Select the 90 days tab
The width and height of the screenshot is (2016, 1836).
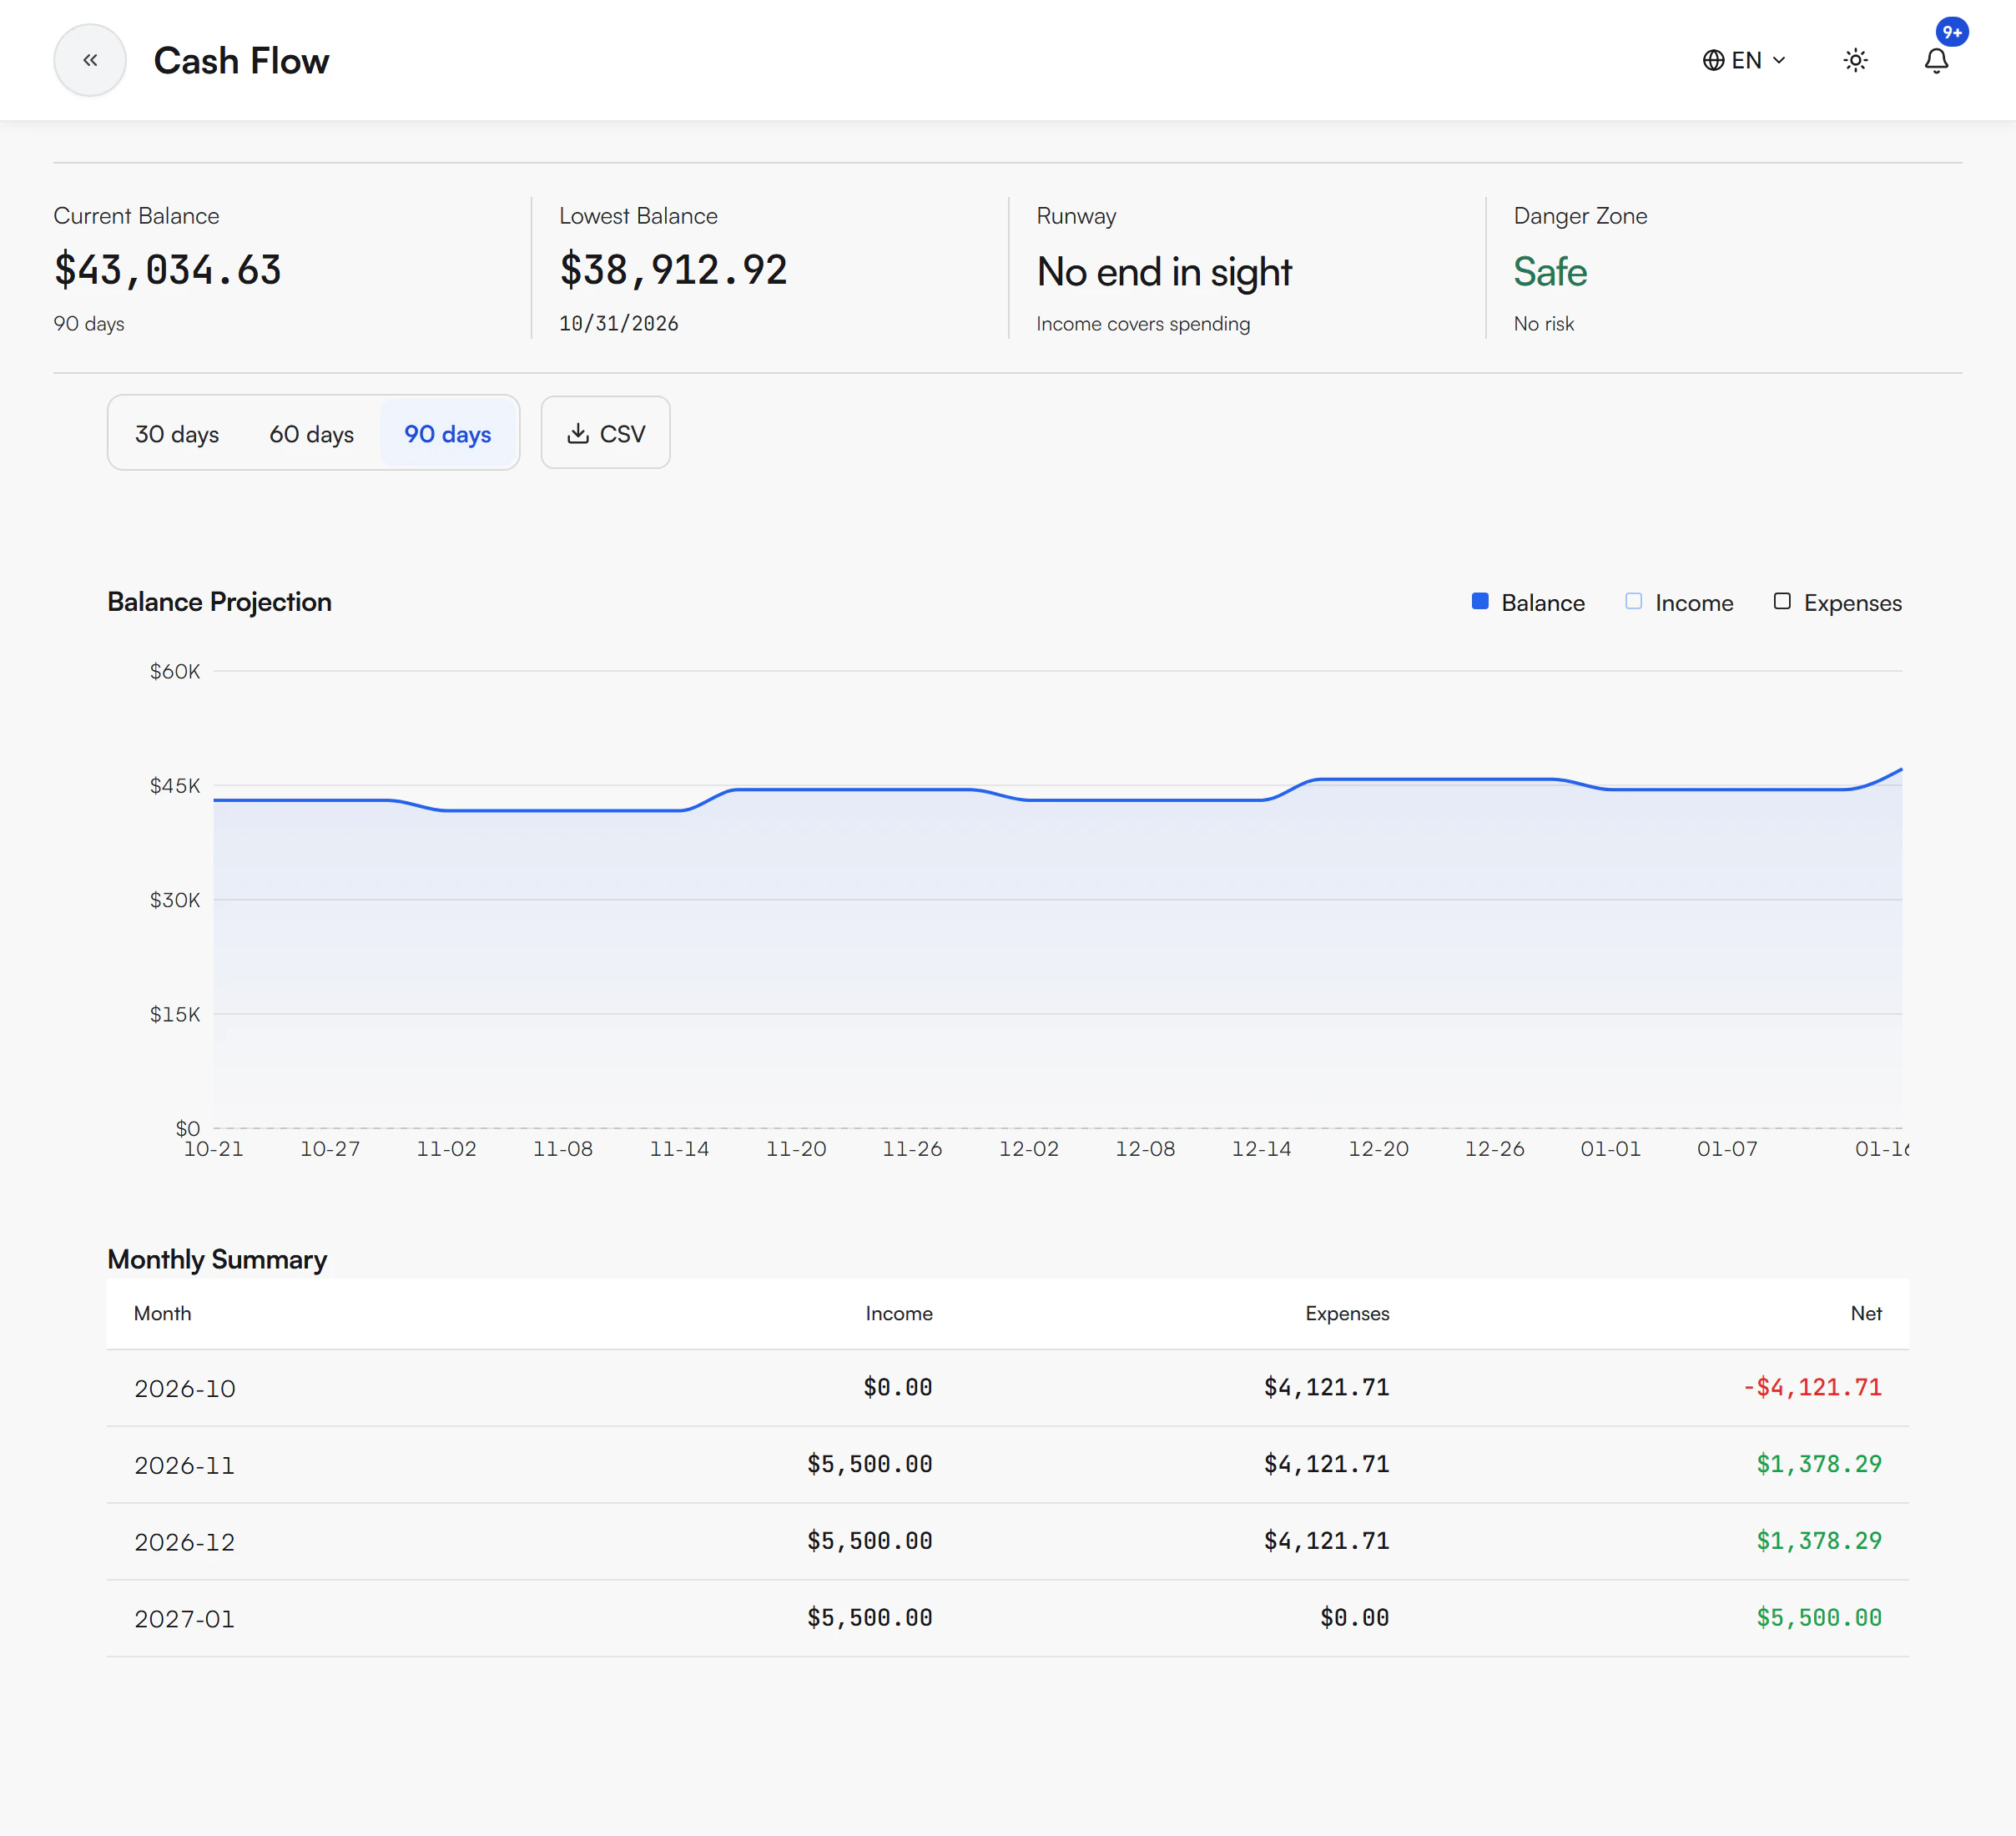click(447, 434)
